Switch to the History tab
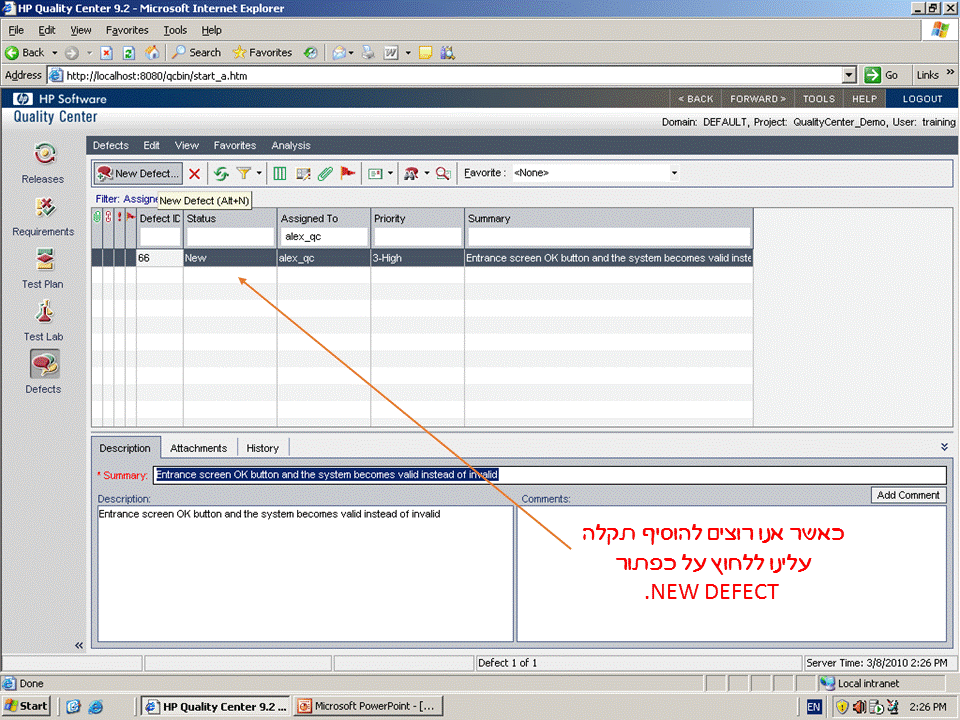This screenshot has width=960, height=720. [x=262, y=448]
